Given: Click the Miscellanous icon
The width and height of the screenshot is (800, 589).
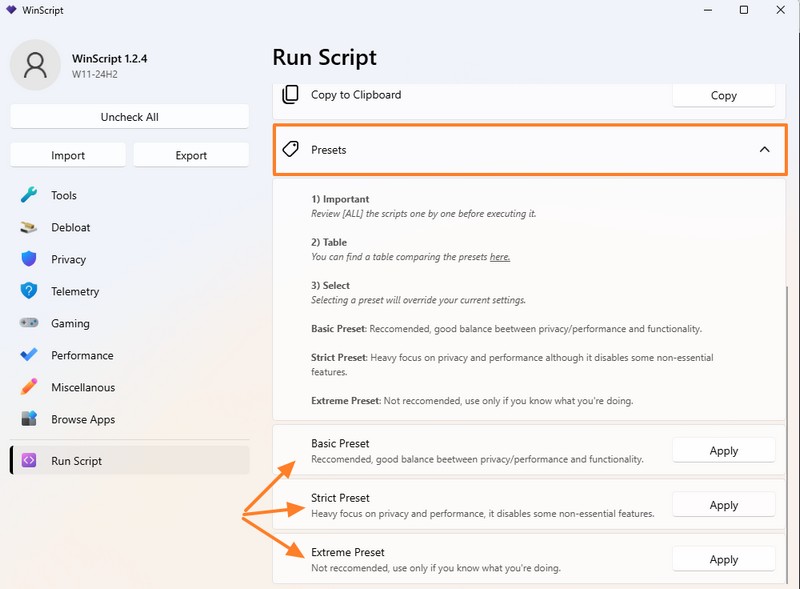Looking at the screenshot, I should click(x=29, y=387).
